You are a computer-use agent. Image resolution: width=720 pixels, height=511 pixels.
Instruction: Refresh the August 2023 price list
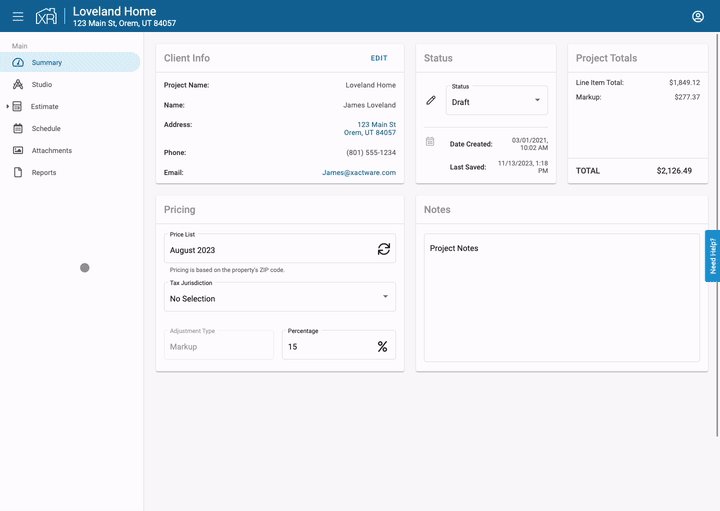(x=384, y=249)
